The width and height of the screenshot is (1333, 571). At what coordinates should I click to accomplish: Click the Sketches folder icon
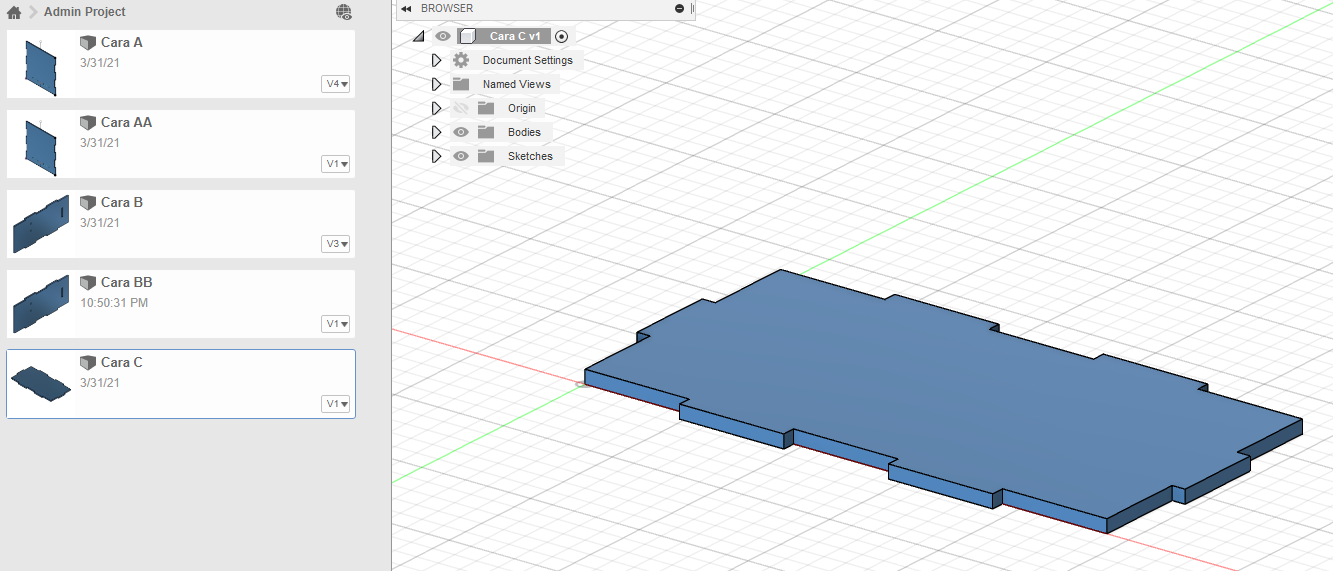point(486,156)
